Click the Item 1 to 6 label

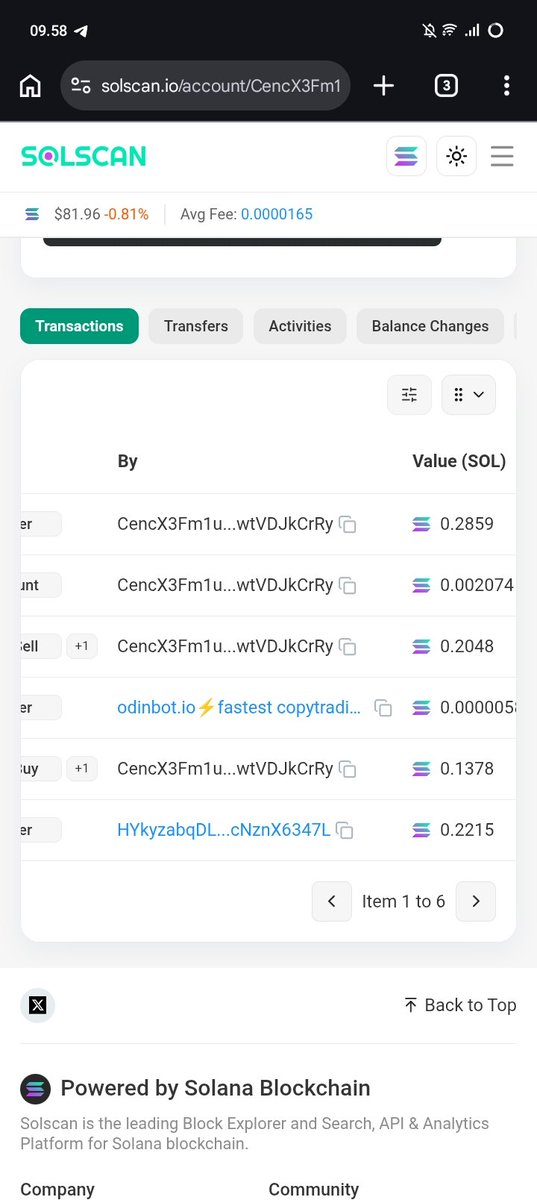click(x=403, y=901)
